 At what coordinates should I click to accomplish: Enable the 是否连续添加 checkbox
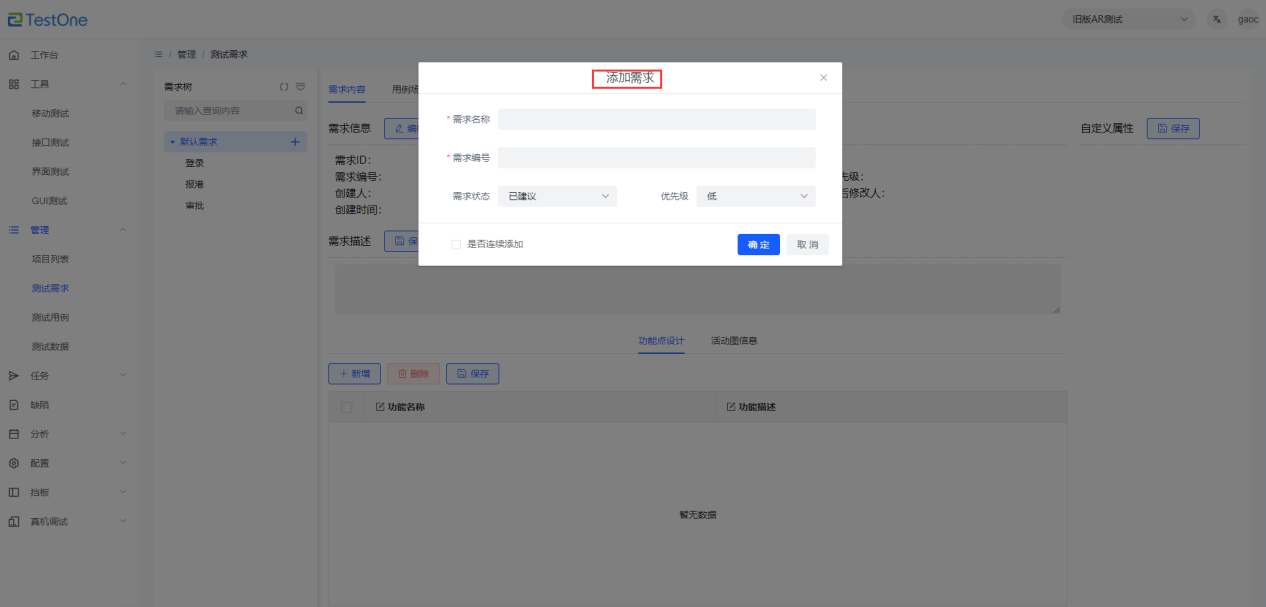point(456,244)
